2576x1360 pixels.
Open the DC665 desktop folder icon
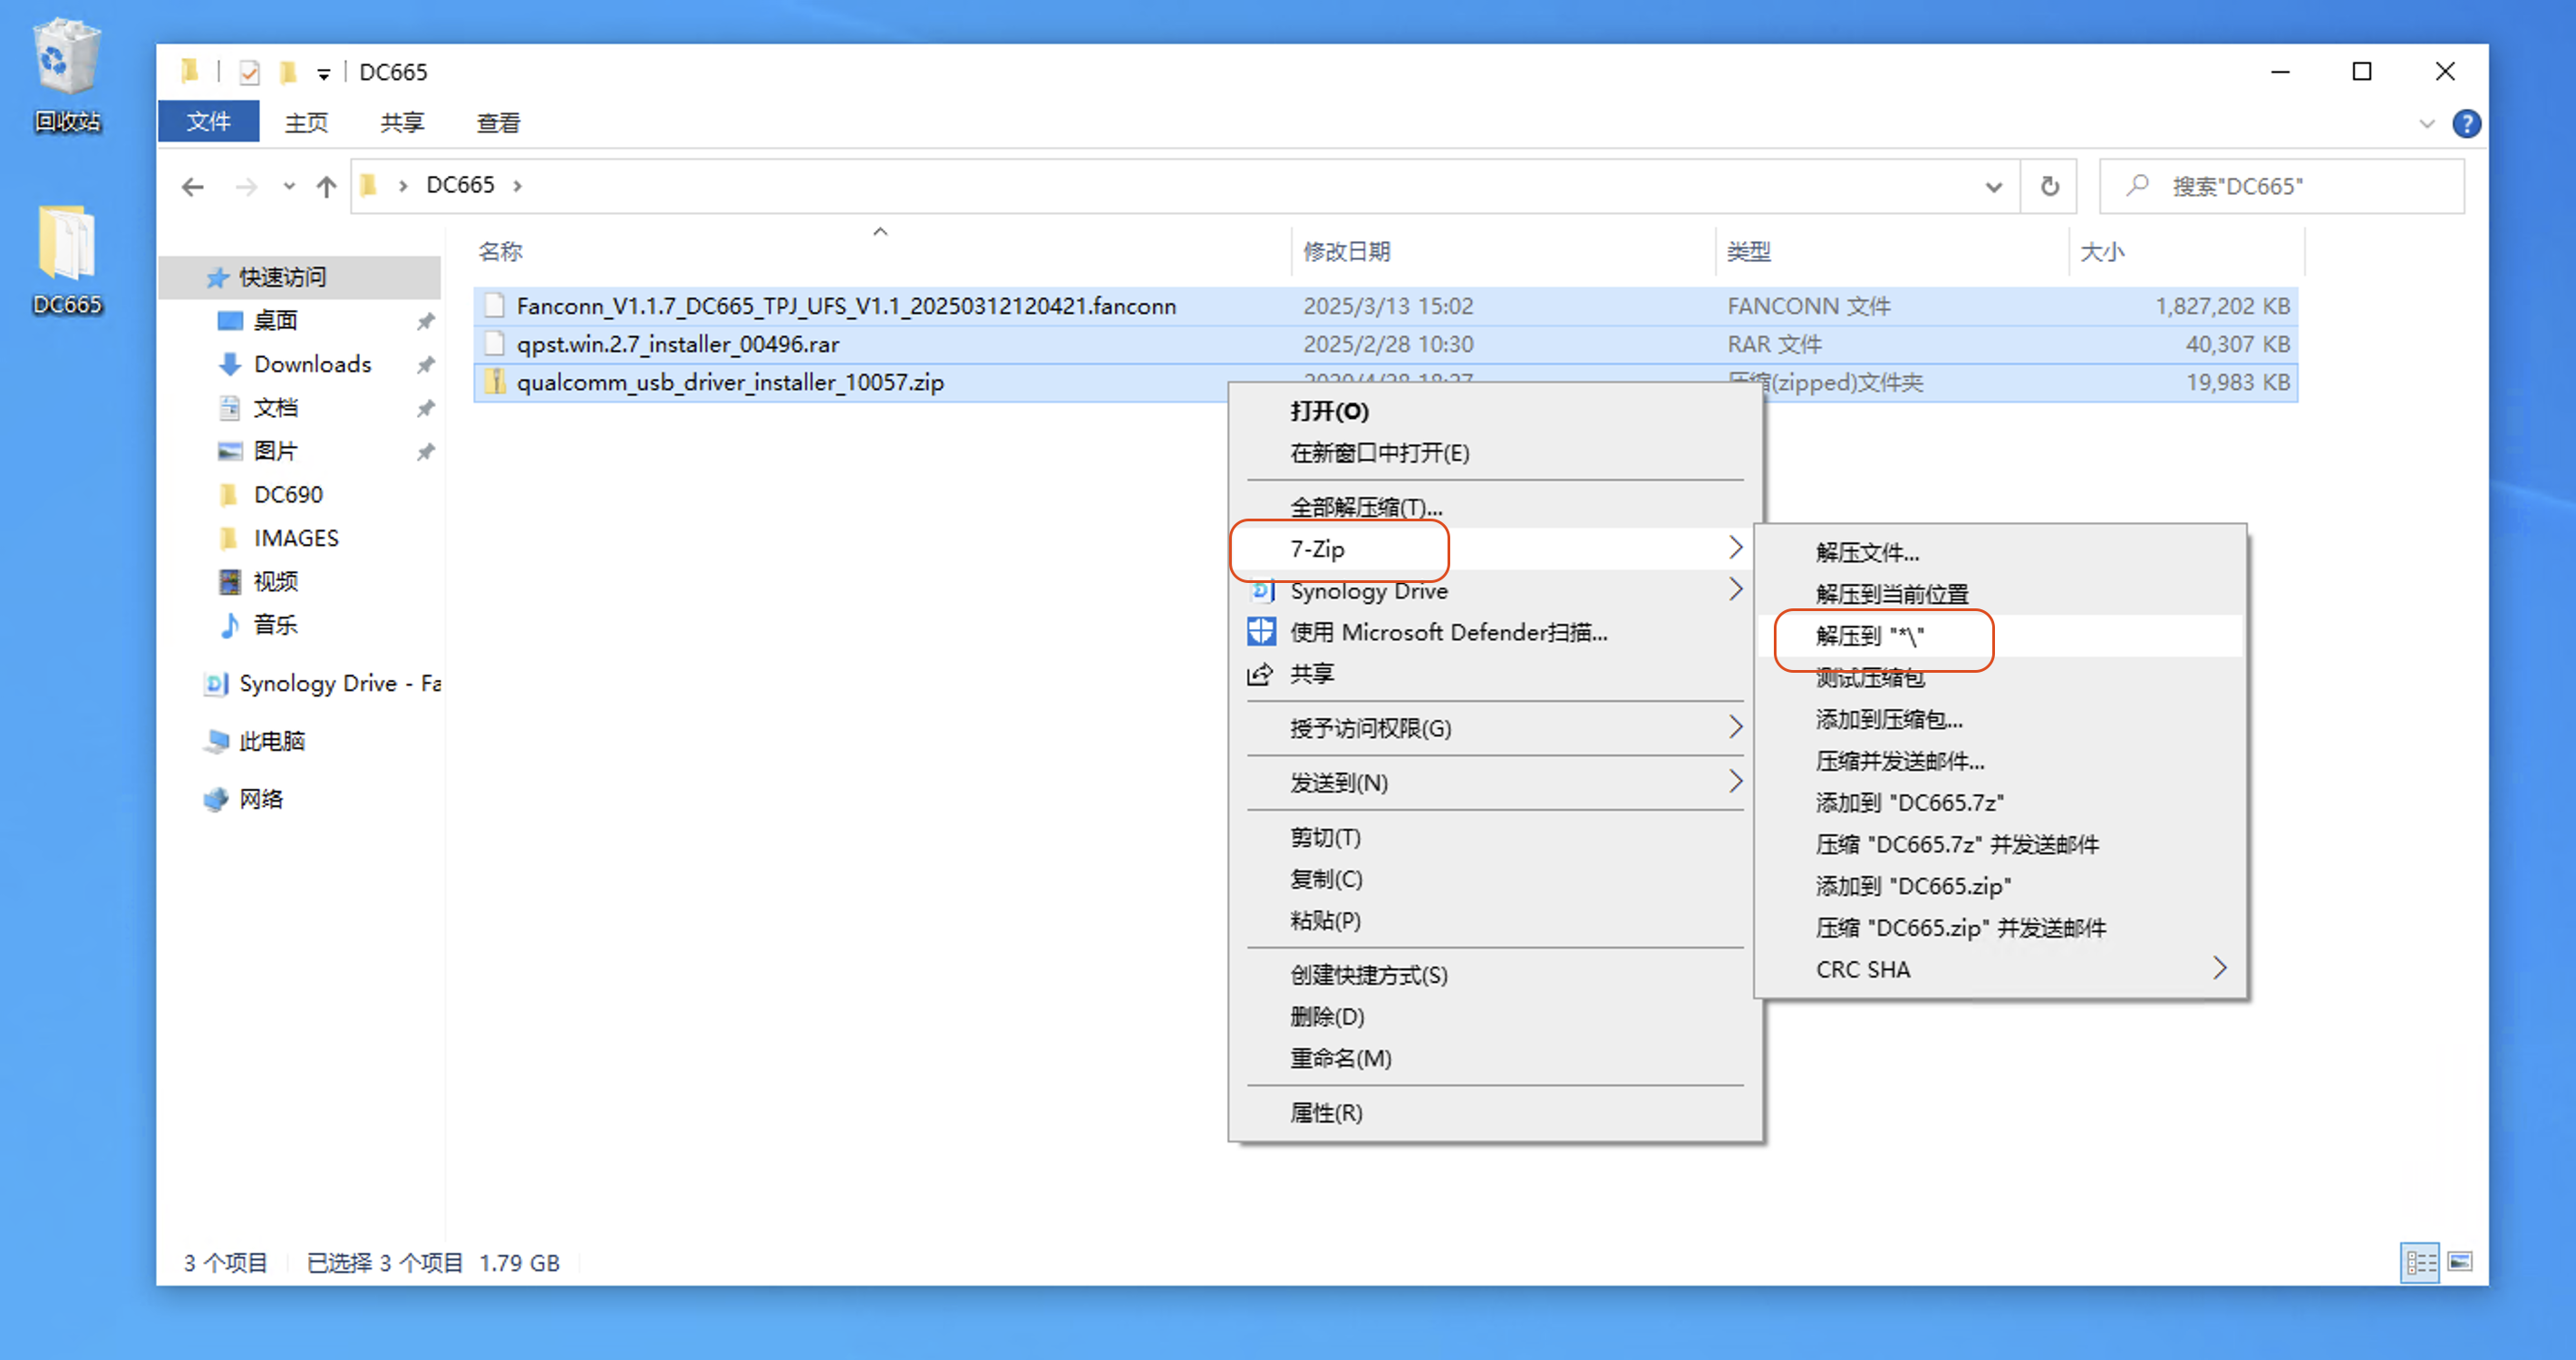click(x=67, y=260)
